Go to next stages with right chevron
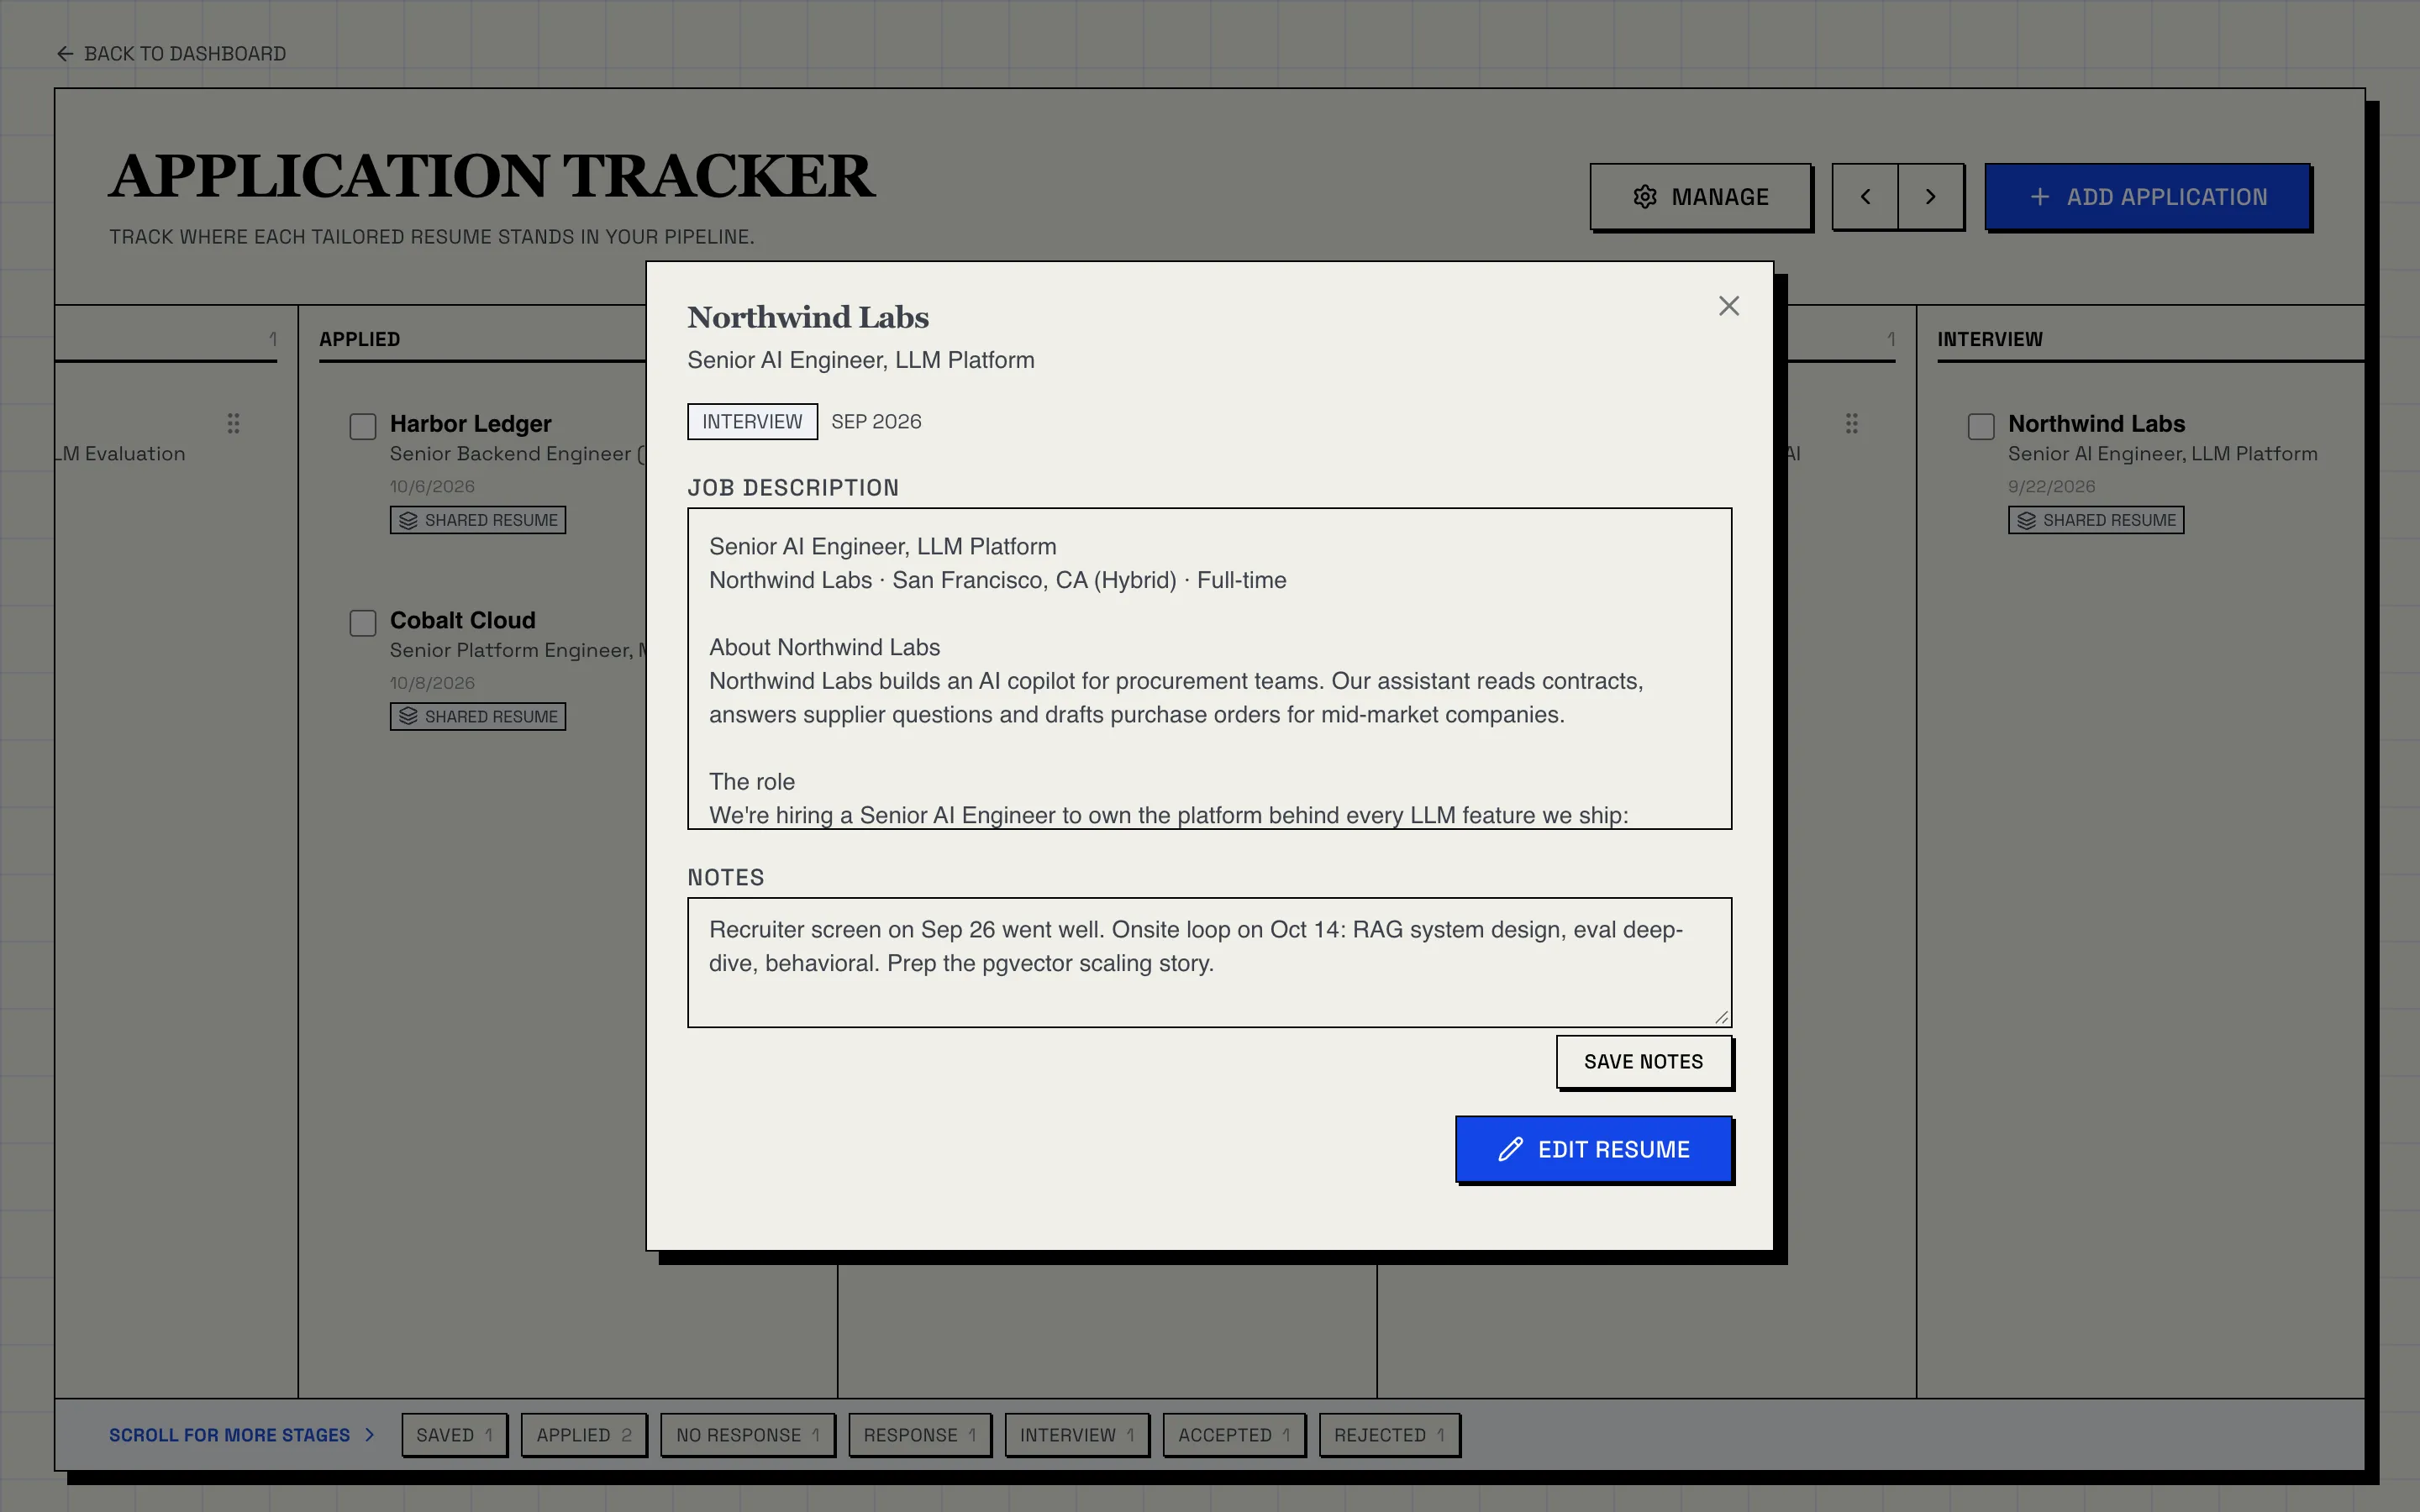This screenshot has height=1512, width=2420. click(x=1931, y=197)
